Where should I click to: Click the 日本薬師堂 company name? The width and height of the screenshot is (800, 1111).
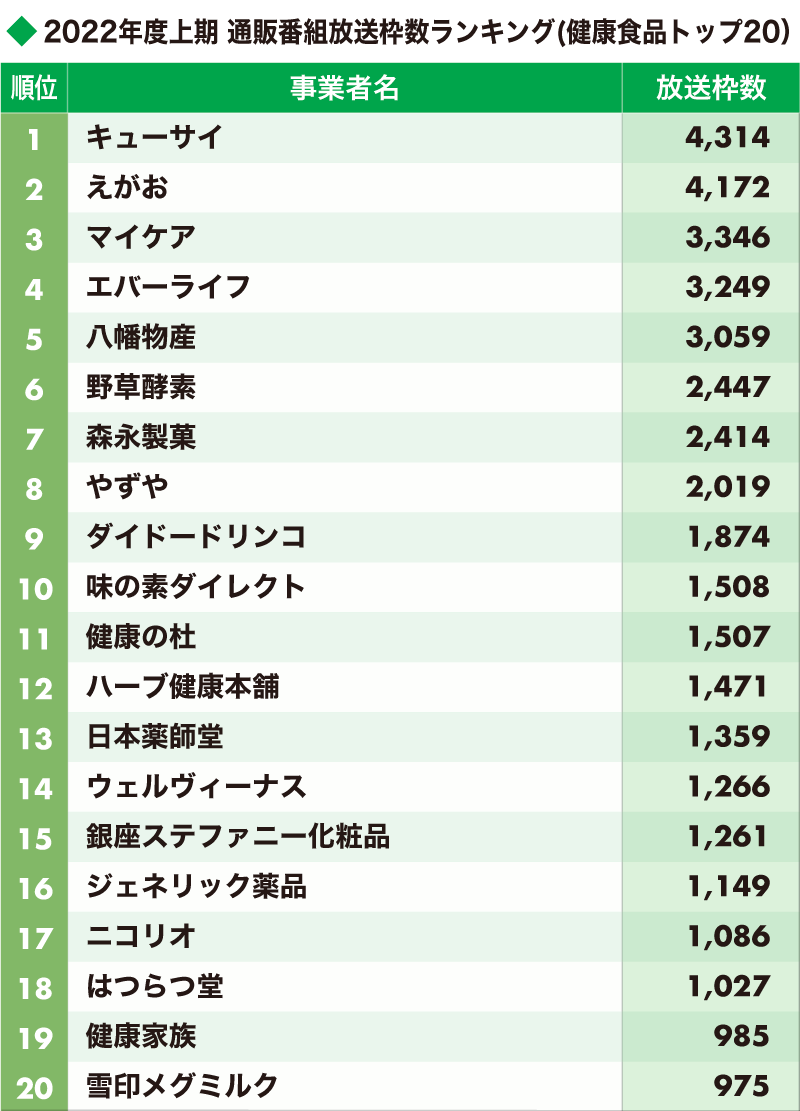pyautogui.click(x=154, y=736)
